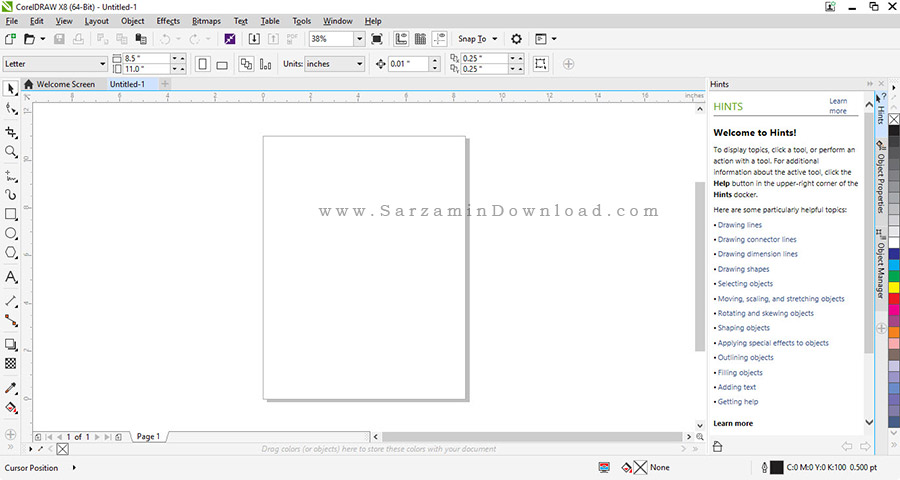Click the canvas vertical scrollbar

click(x=700, y=266)
